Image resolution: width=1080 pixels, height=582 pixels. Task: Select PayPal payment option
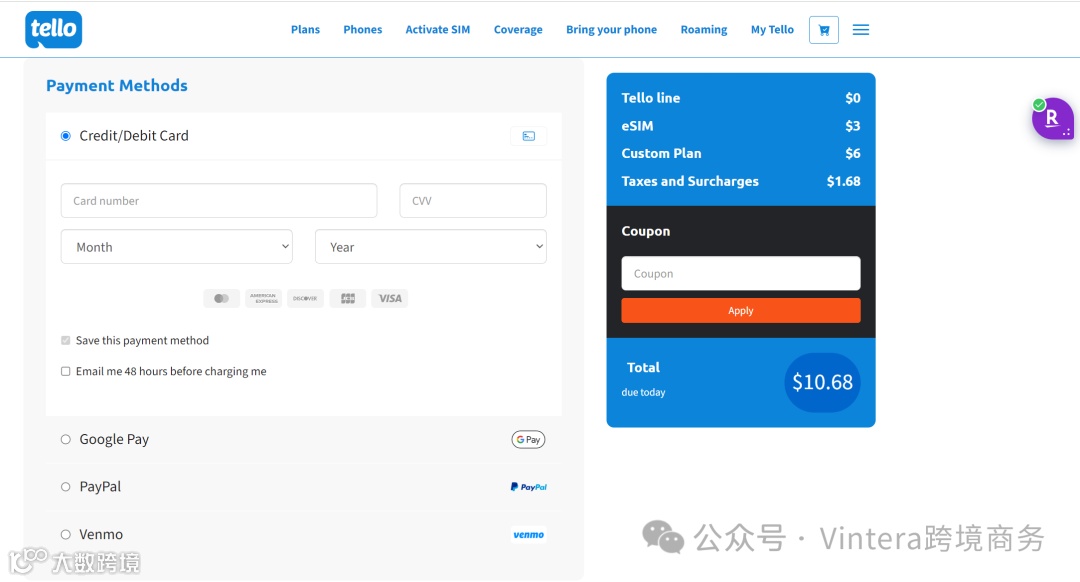65,487
